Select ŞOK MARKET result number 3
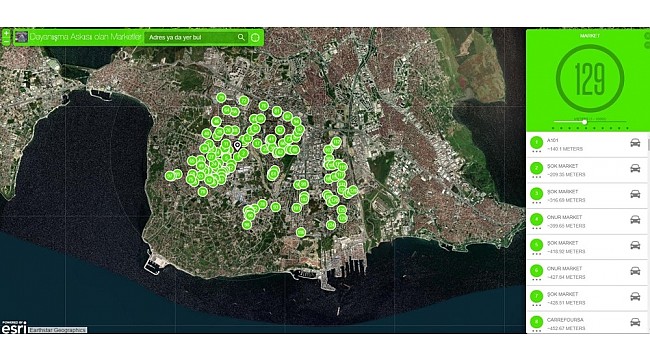Viewport: 650px width, 360px height. pos(587,196)
